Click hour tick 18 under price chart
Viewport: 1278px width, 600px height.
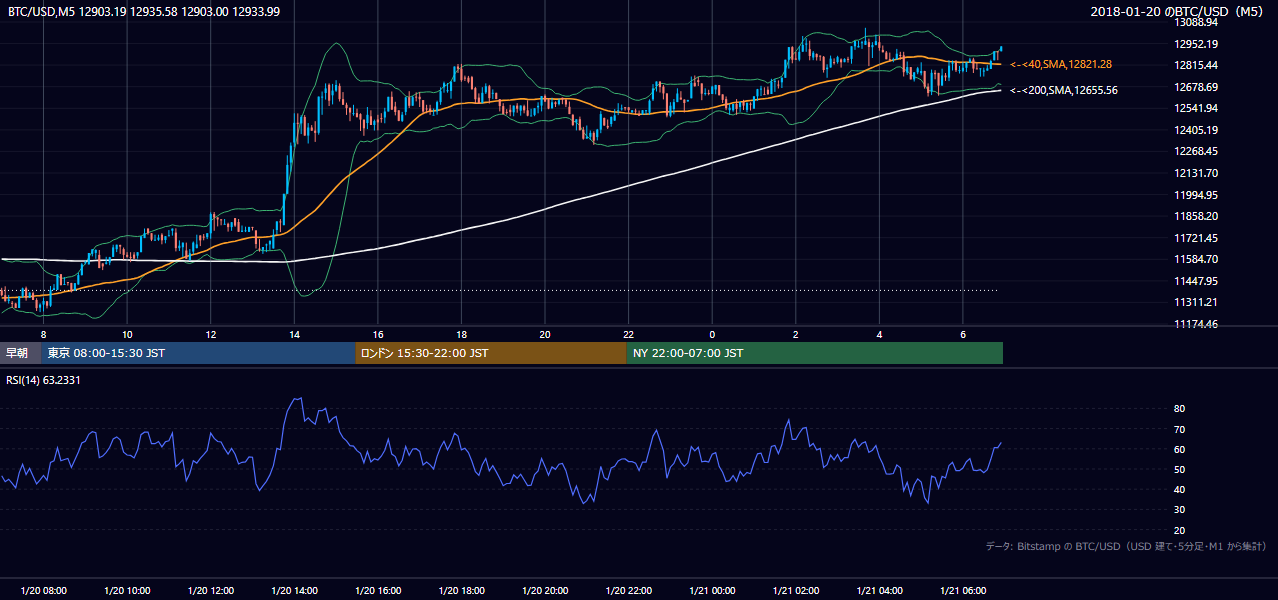coord(461,334)
